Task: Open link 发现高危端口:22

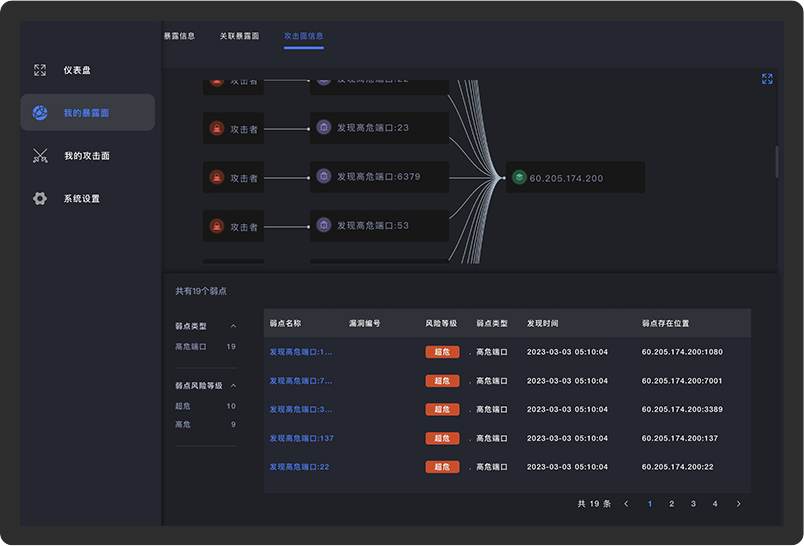Action: (299, 467)
